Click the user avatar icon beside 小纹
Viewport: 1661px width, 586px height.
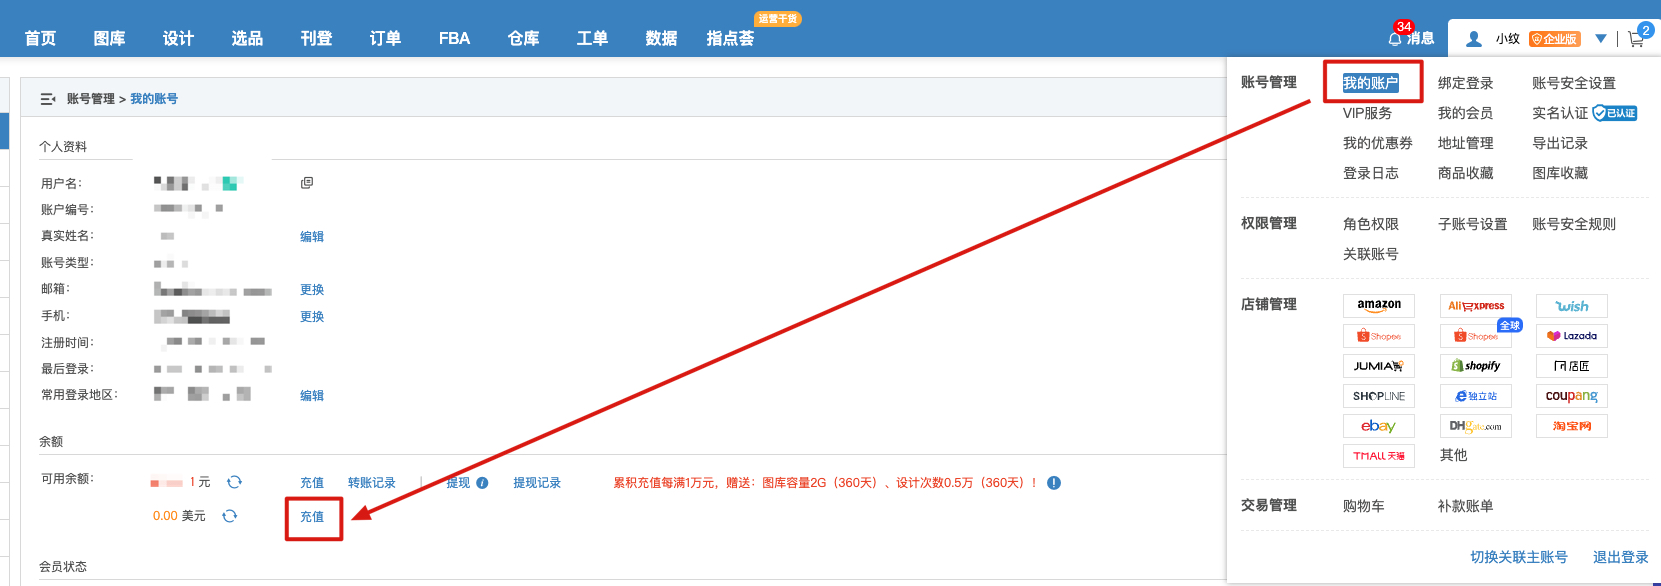click(1473, 39)
